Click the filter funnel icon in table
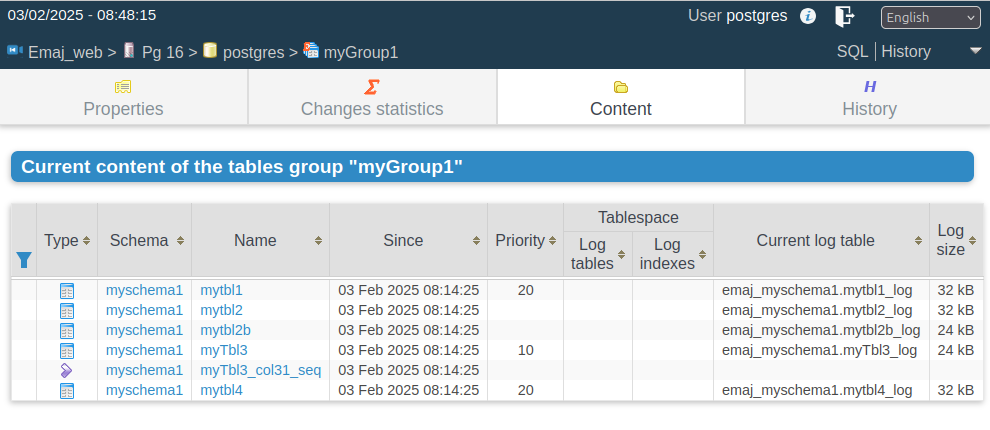Viewport: 990px width, 430px height. [24, 259]
